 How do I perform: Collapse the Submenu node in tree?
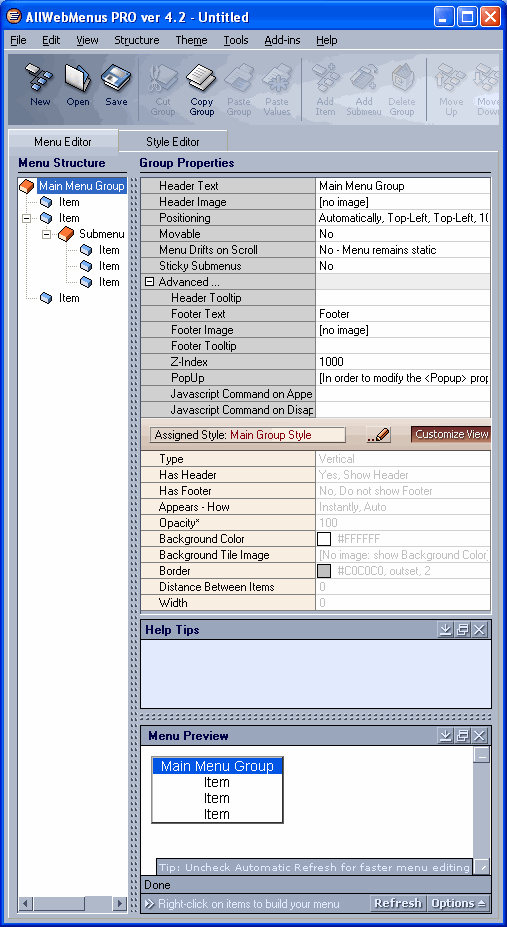coord(47,234)
